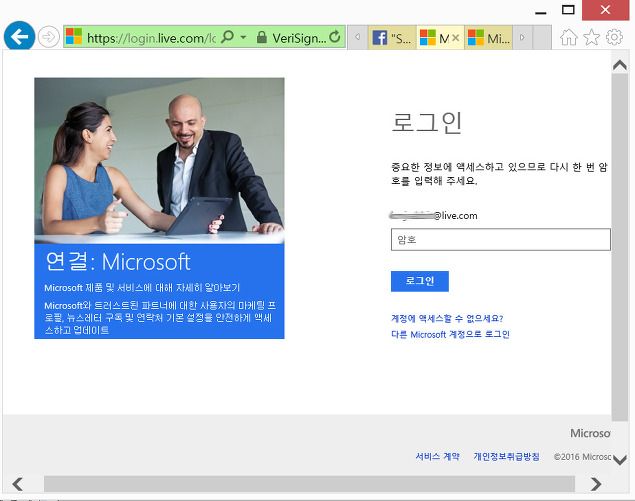The height and width of the screenshot is (501, 635).
Task: Click the ©2016 Microsoft copyright text
Action: click(x=582, y=456)
